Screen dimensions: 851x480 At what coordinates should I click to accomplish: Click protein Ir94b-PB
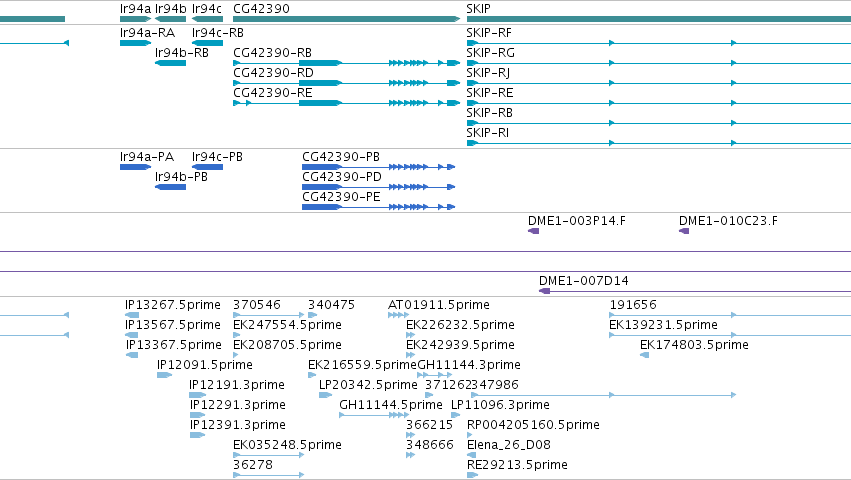pos(170,187)
